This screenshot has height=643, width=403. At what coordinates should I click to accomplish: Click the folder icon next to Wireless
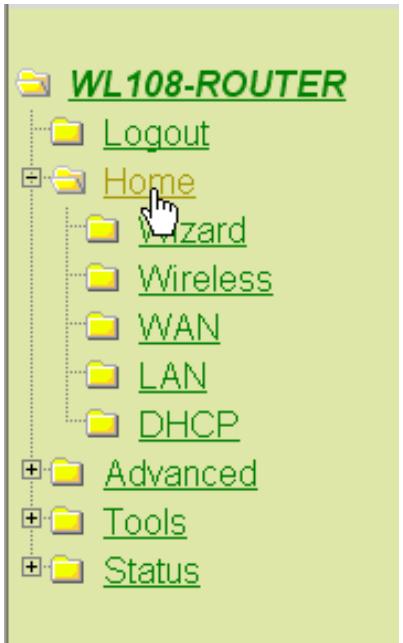point(102,277)
